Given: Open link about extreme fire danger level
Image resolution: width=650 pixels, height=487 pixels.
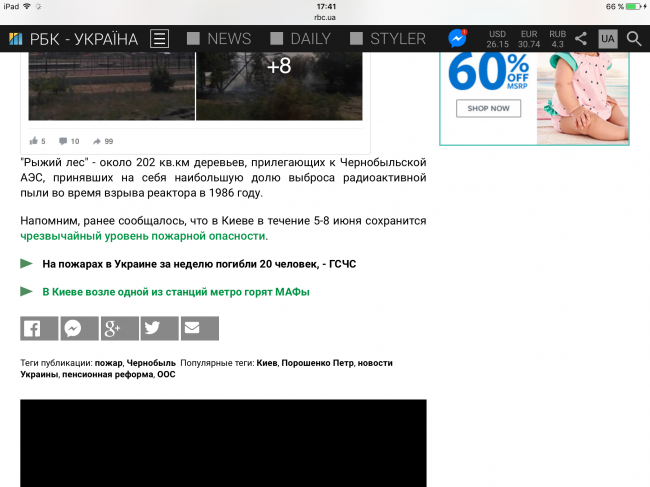Looking at the screenshot, I should click(x=143, y=236).
